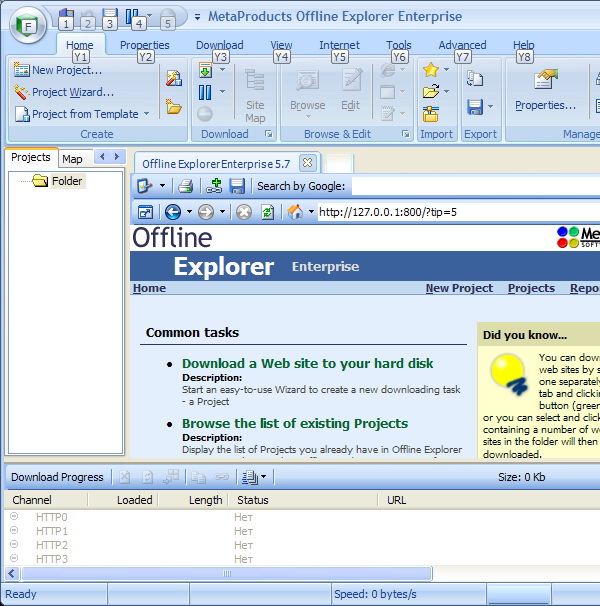The image size is (600, 606).
Task: Click the add link green plus icon
Action: [214, 186]
